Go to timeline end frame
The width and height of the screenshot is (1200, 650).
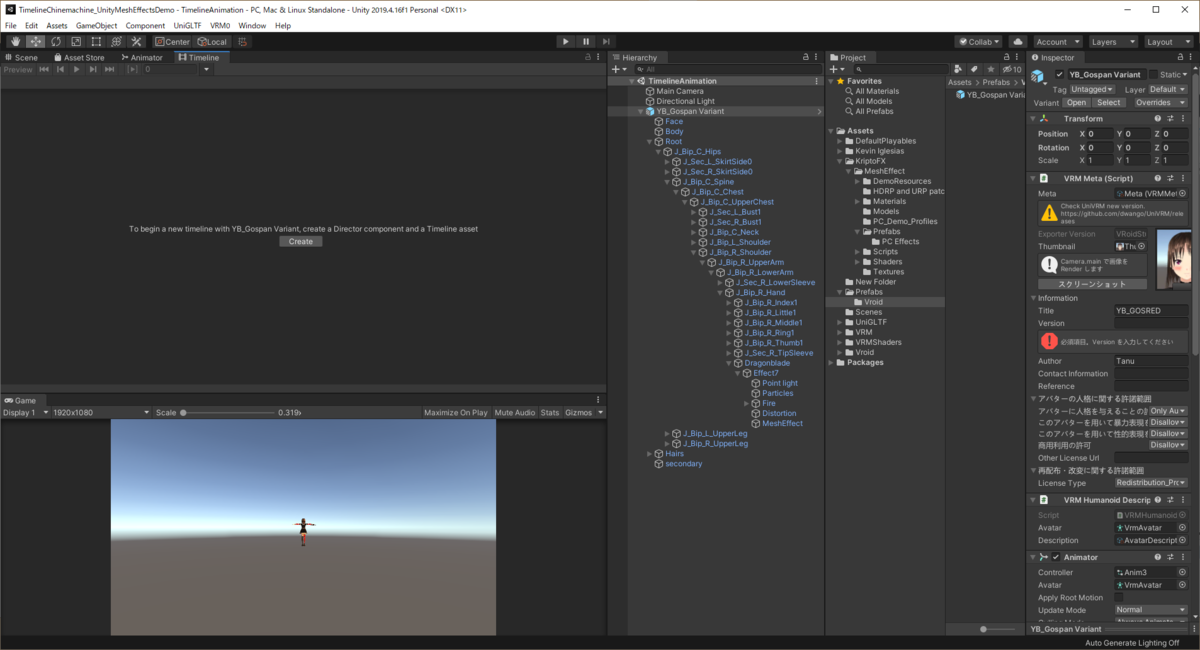[109, 69]
